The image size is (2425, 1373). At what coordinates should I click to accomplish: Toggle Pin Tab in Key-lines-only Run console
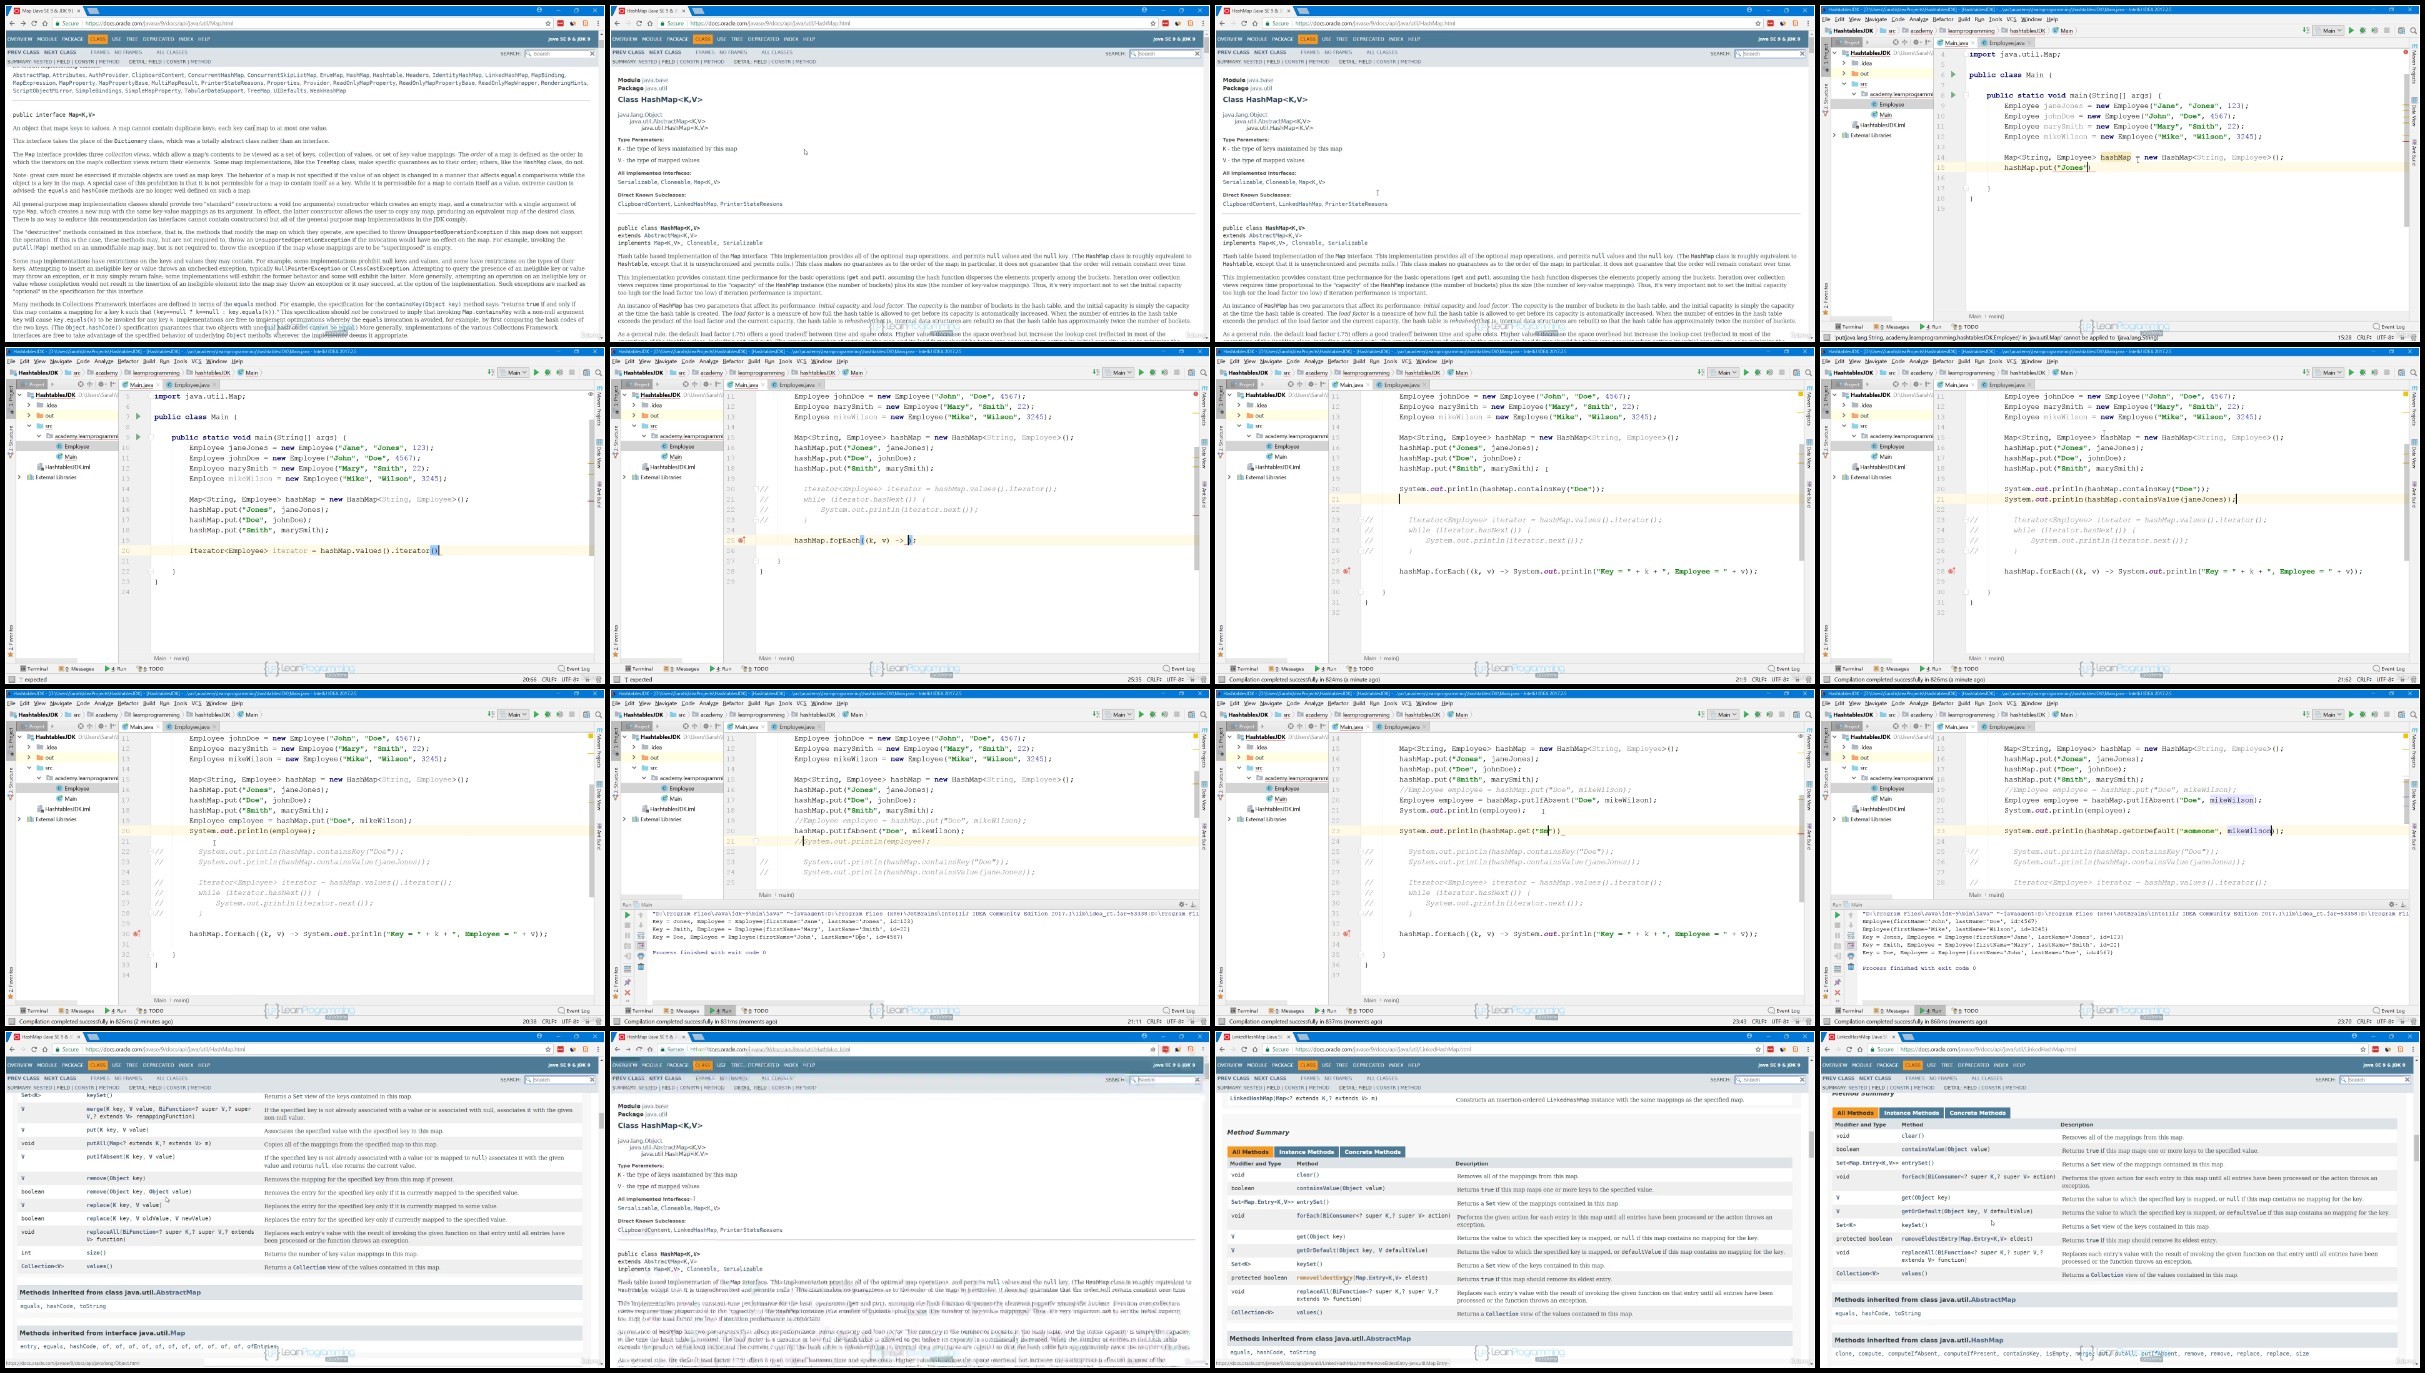tap(627, 982)
